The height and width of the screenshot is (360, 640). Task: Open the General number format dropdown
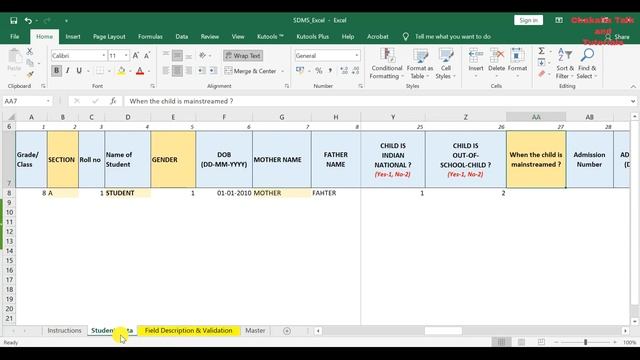357,56
